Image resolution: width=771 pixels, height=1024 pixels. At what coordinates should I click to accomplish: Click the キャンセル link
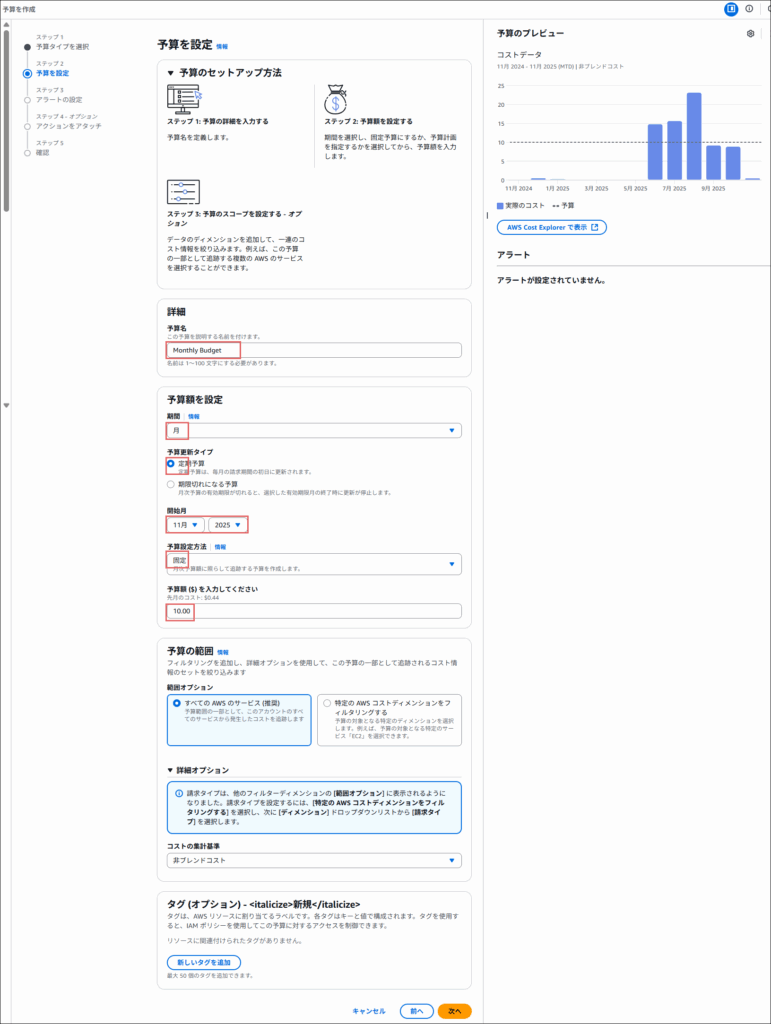(x=368, y=1011)
